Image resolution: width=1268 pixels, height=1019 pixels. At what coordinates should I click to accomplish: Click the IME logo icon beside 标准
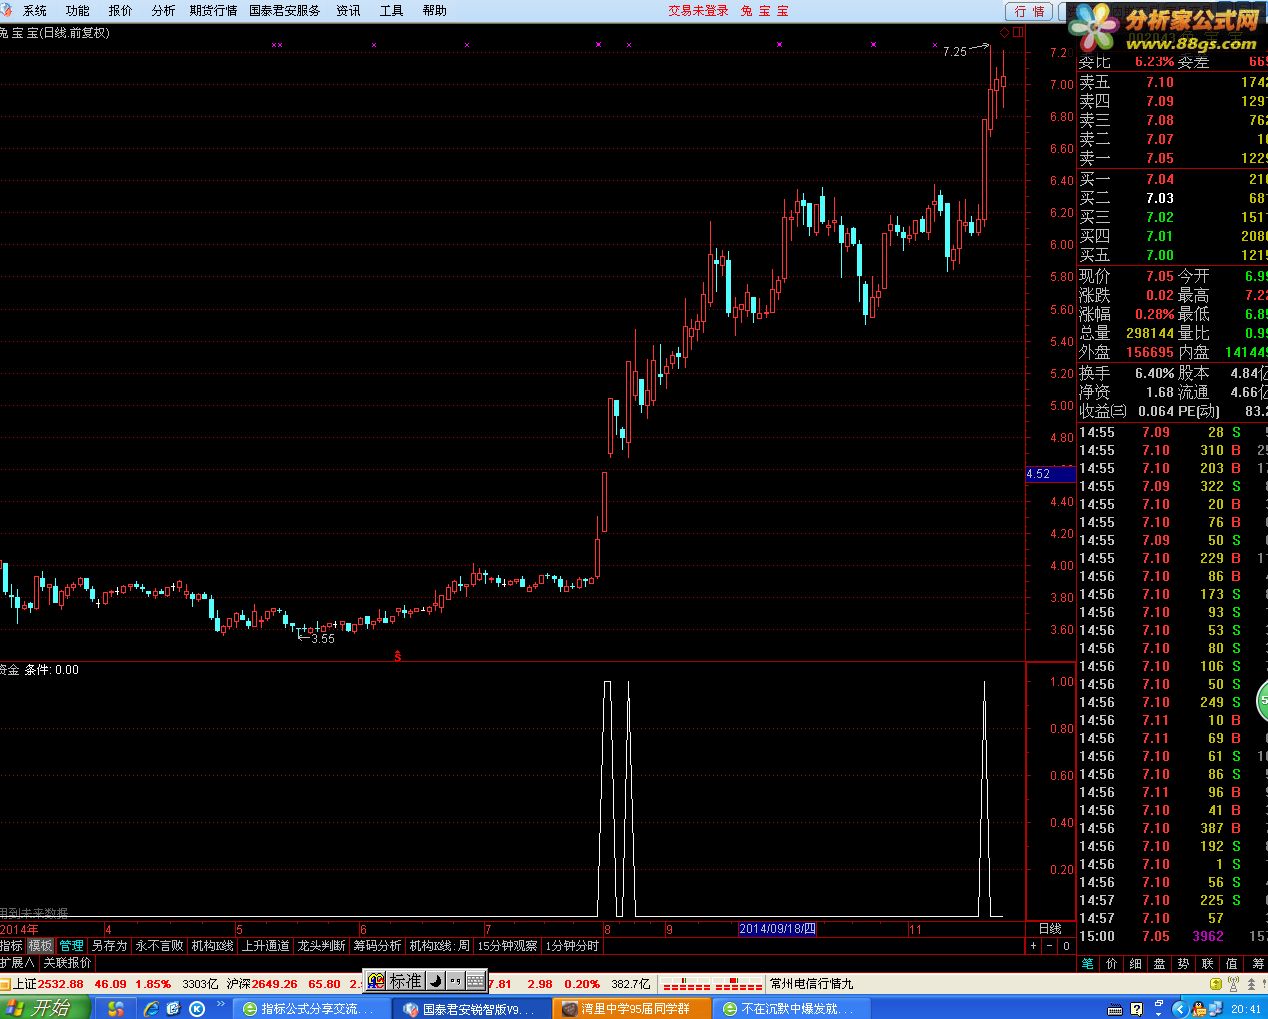tap(376, 981)
